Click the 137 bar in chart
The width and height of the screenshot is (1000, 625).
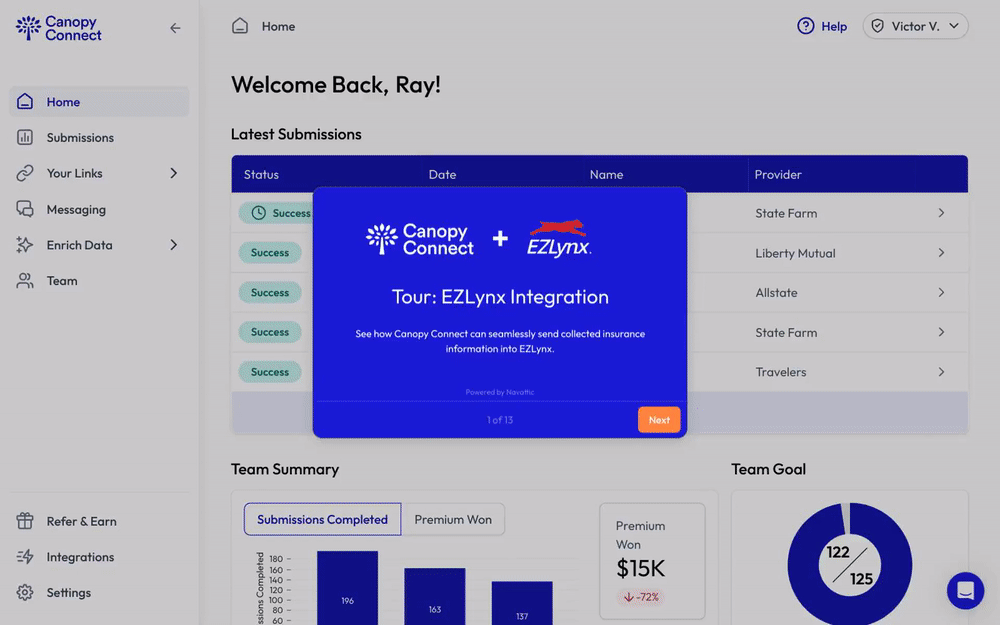tap(522, 603)
